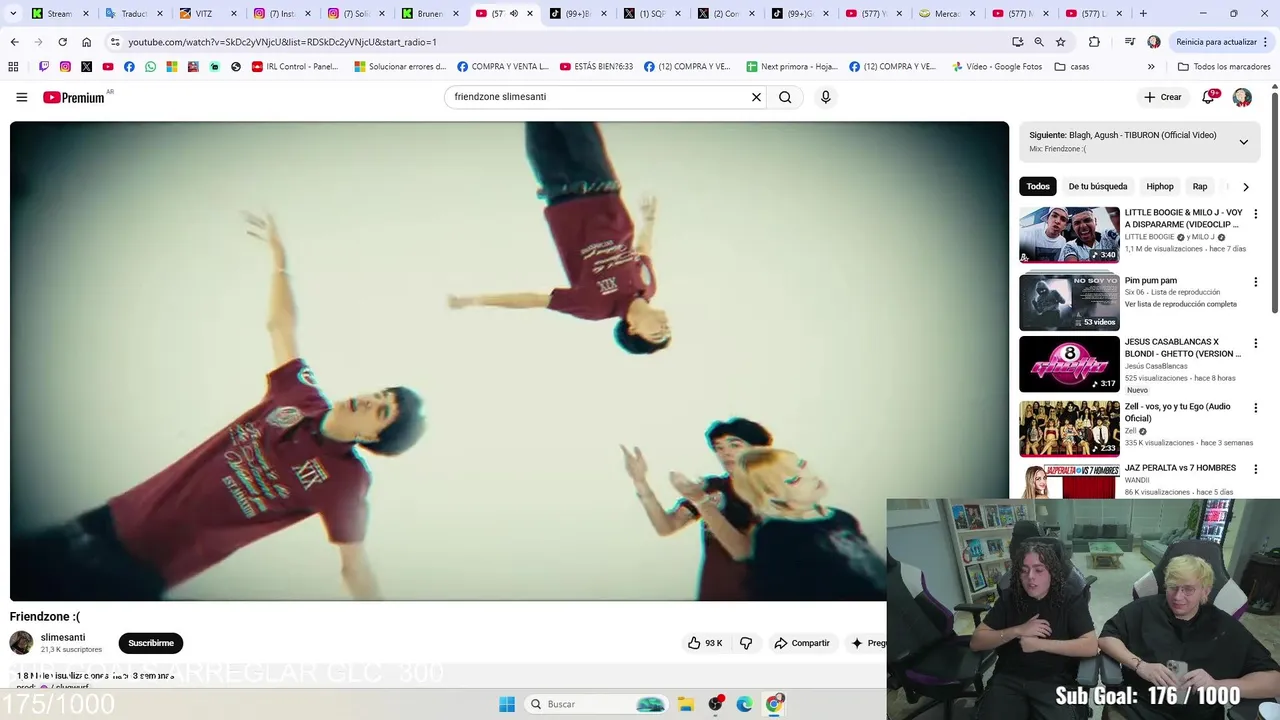
Task: Bookmark this page with the star icon
Action: (x=1061, y=42)
